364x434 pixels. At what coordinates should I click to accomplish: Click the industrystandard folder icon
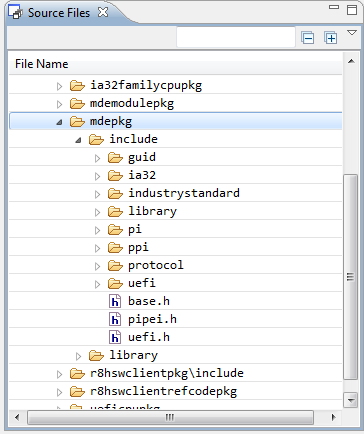point(115,194)
